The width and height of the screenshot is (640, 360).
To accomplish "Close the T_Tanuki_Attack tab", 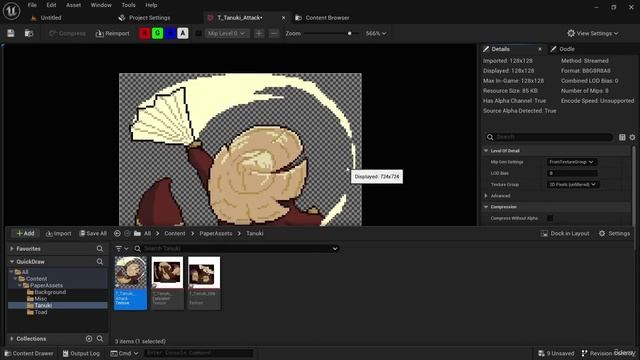I will (x=283, y=18).
